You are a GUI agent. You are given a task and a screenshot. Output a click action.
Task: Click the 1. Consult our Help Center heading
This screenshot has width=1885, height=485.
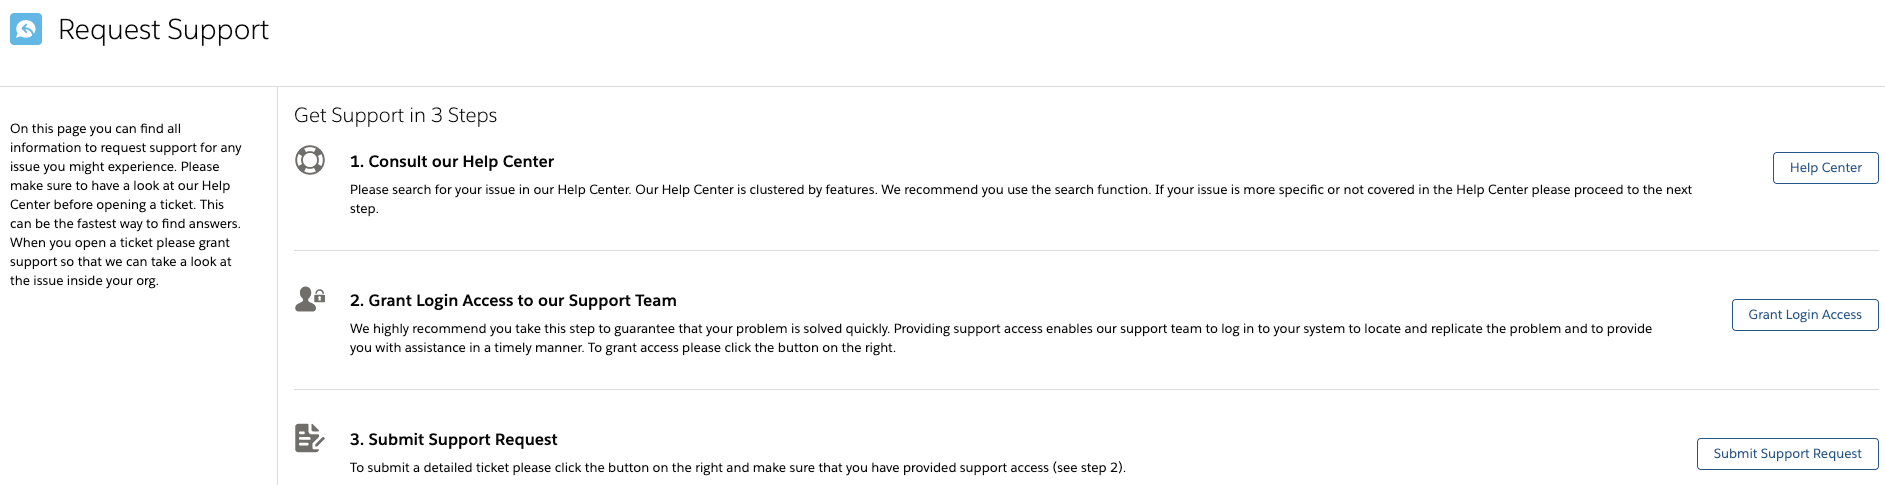tap(451, 161)
